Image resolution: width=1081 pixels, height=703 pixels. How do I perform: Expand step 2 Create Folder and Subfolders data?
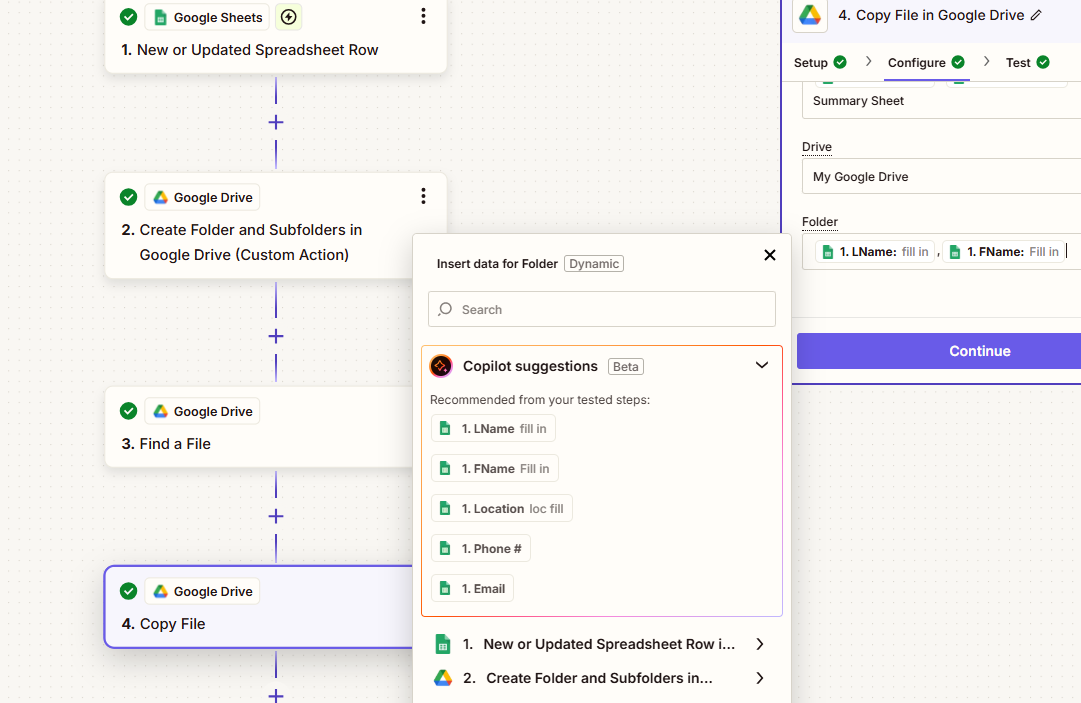pyautogui.click(x=600, y=678)
